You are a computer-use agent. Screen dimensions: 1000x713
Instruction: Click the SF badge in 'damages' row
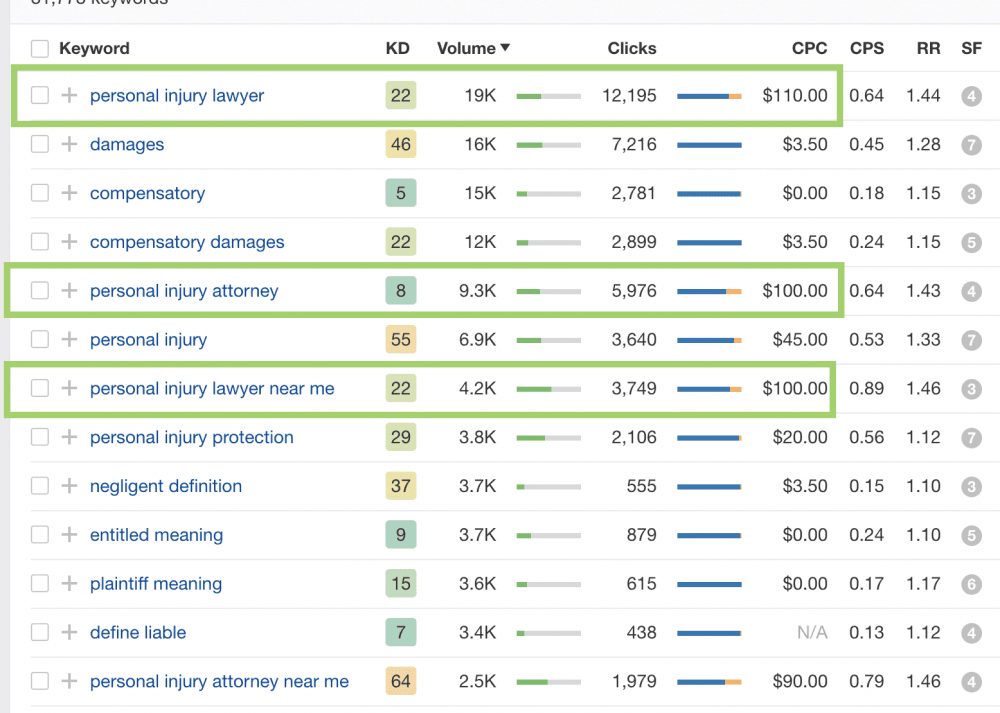tap(971, 144)
